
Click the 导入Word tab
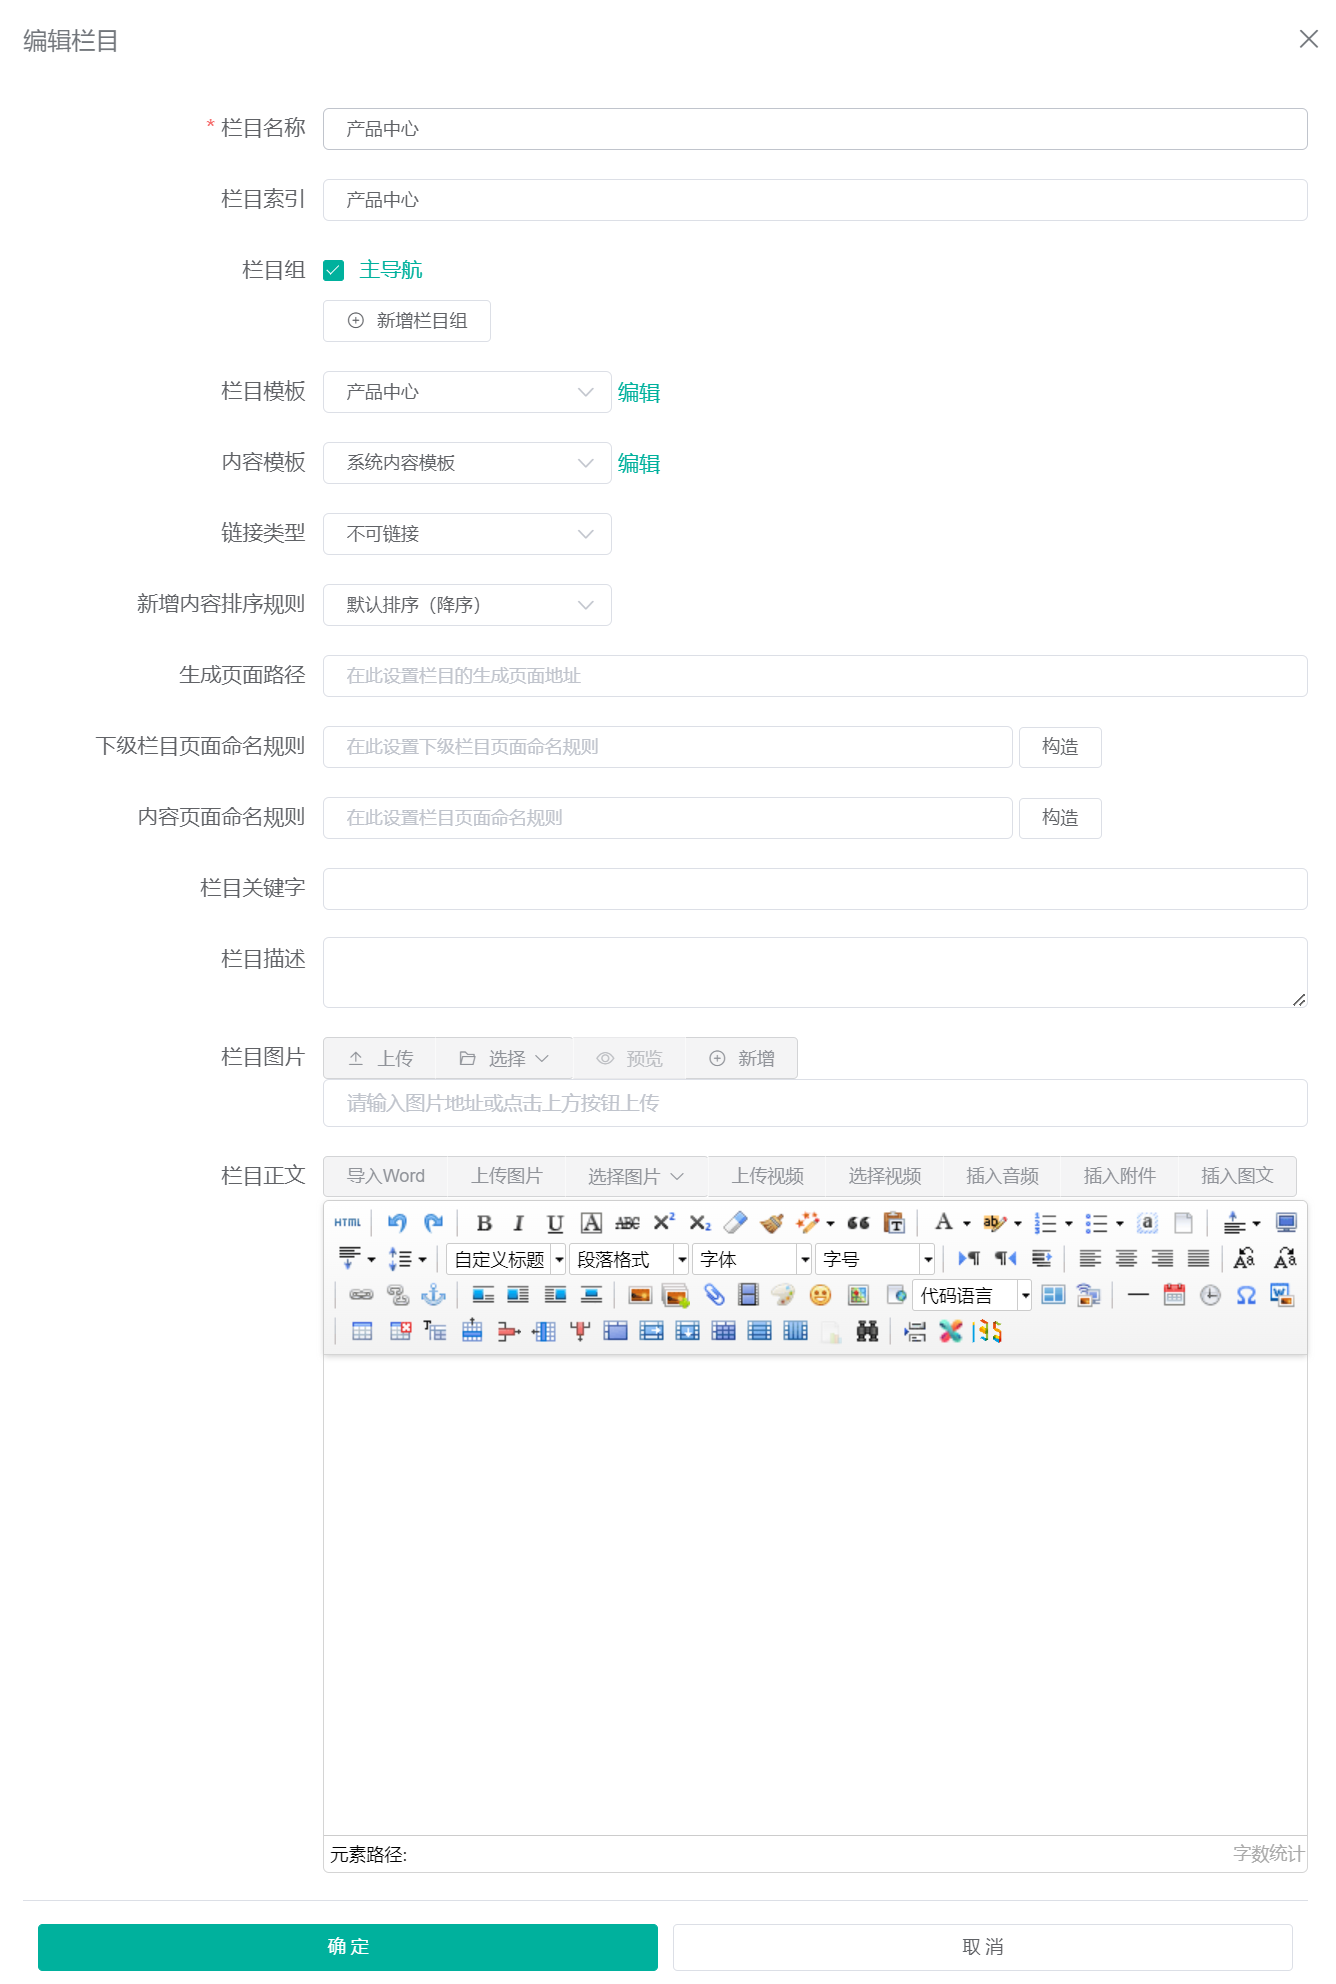385,1176
